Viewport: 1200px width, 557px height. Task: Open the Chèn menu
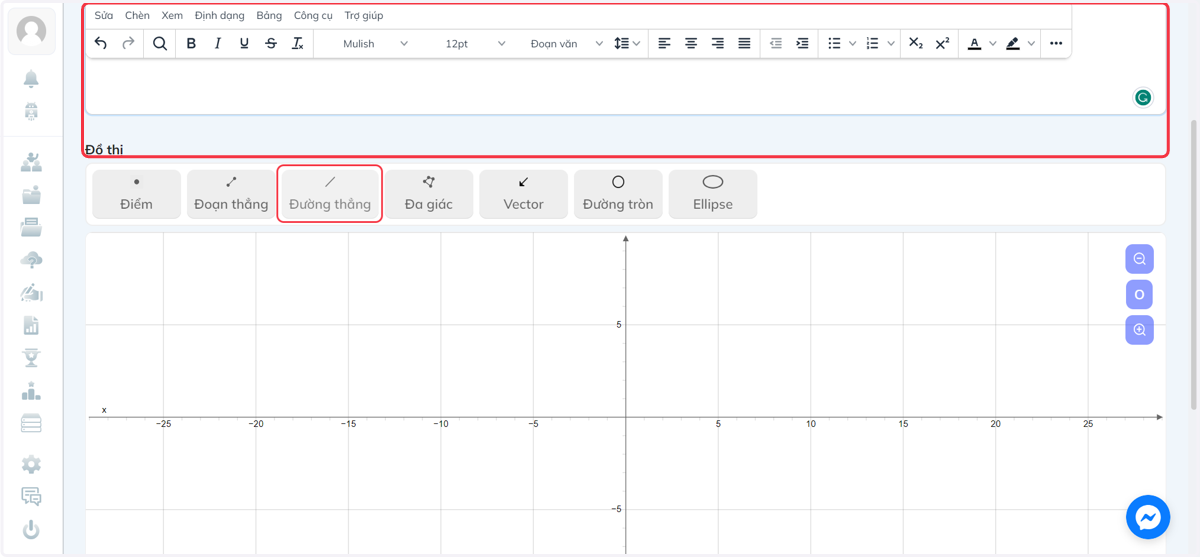pos(137,16)
